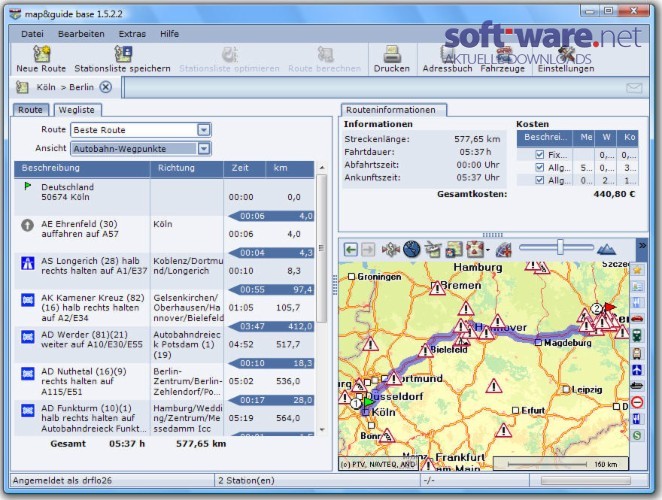Close the Köln > Berlin route tab

pyautogui.click(x=106, y=87)
